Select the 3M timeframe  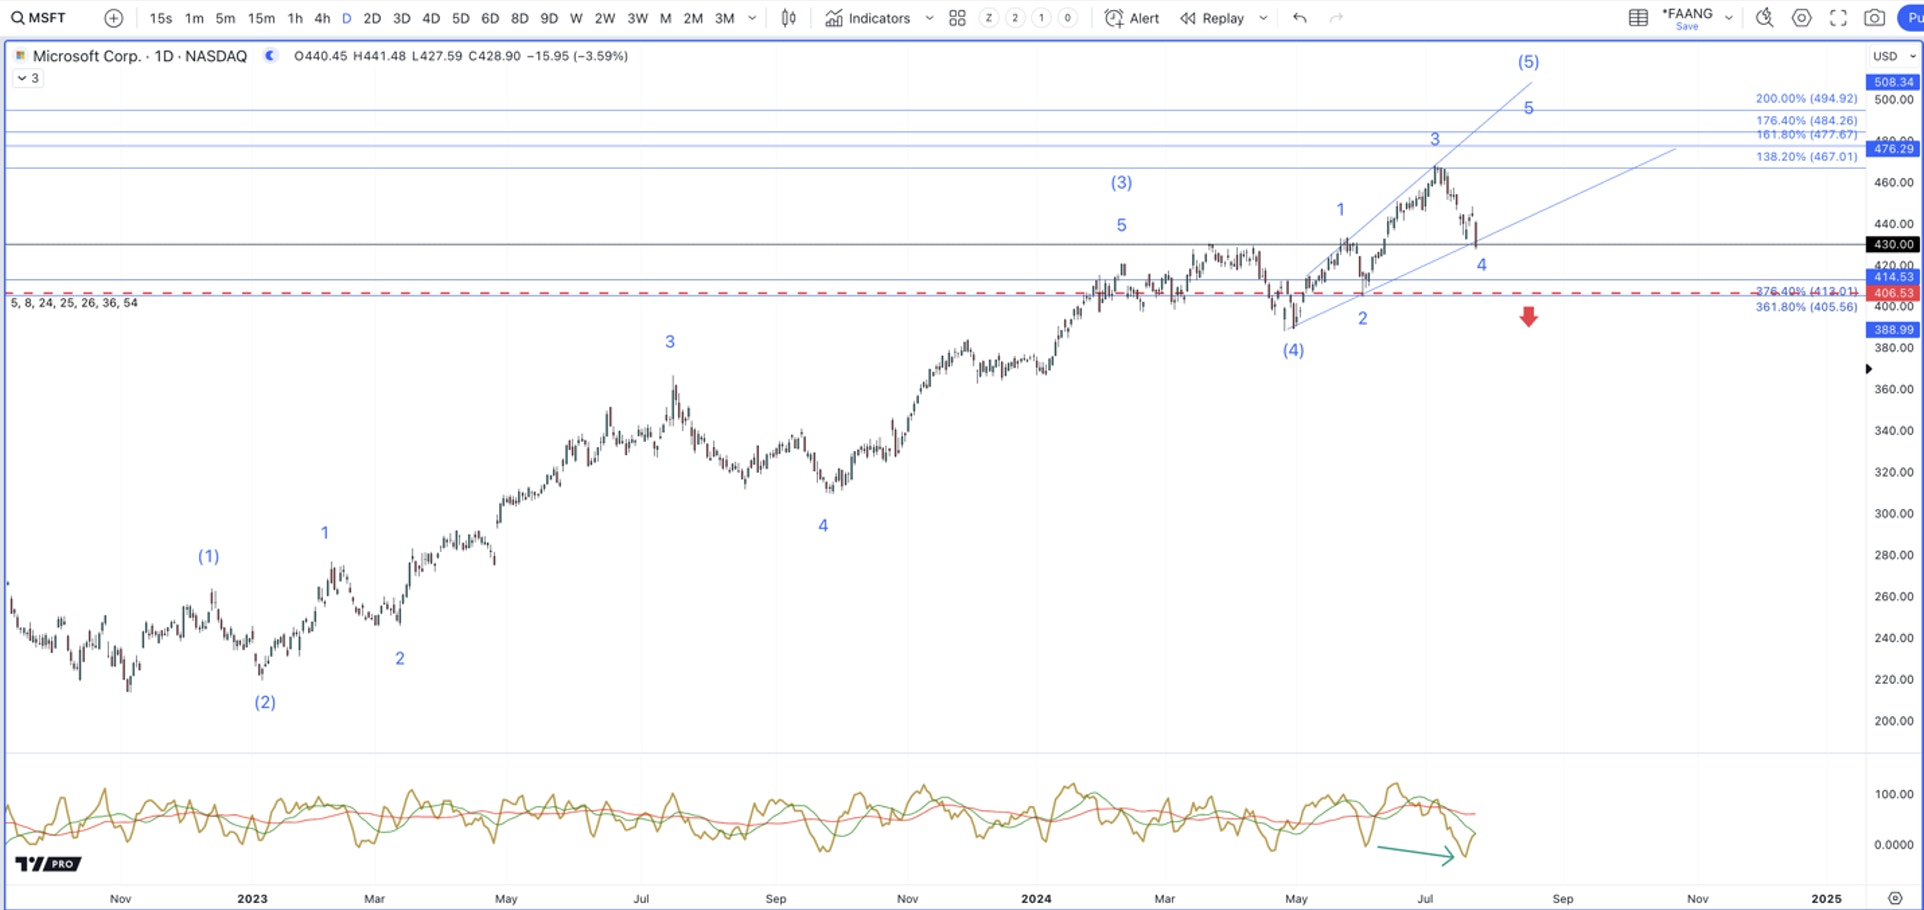click(725, 18)
